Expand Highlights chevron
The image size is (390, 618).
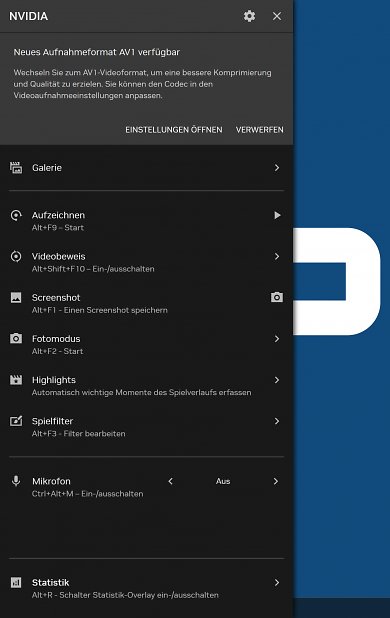[277, 380]
